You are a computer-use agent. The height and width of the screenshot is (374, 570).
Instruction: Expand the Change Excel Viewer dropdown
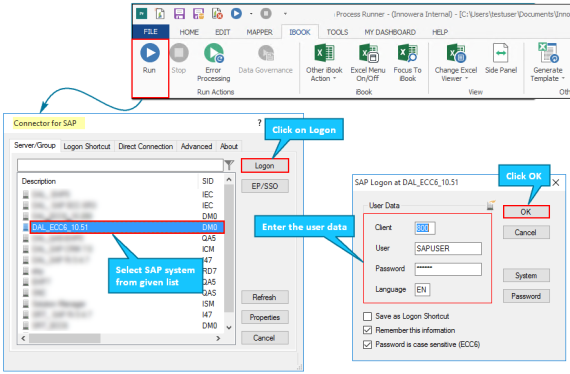click(466, 79)
